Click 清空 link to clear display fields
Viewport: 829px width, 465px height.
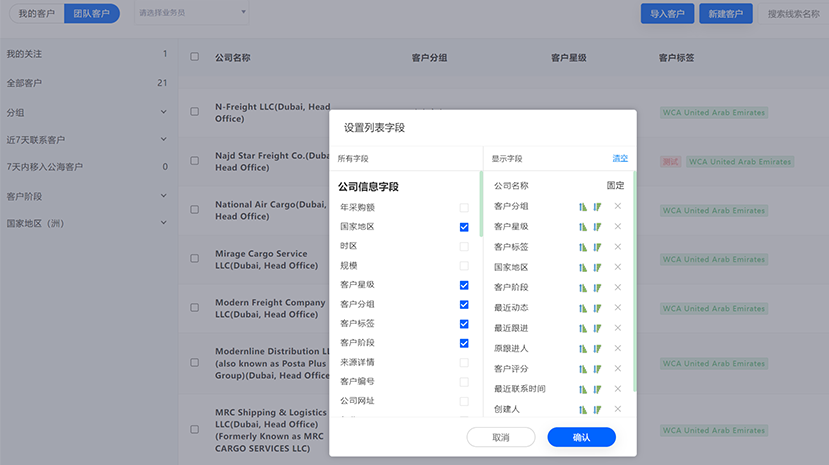[x=620, y=158]
